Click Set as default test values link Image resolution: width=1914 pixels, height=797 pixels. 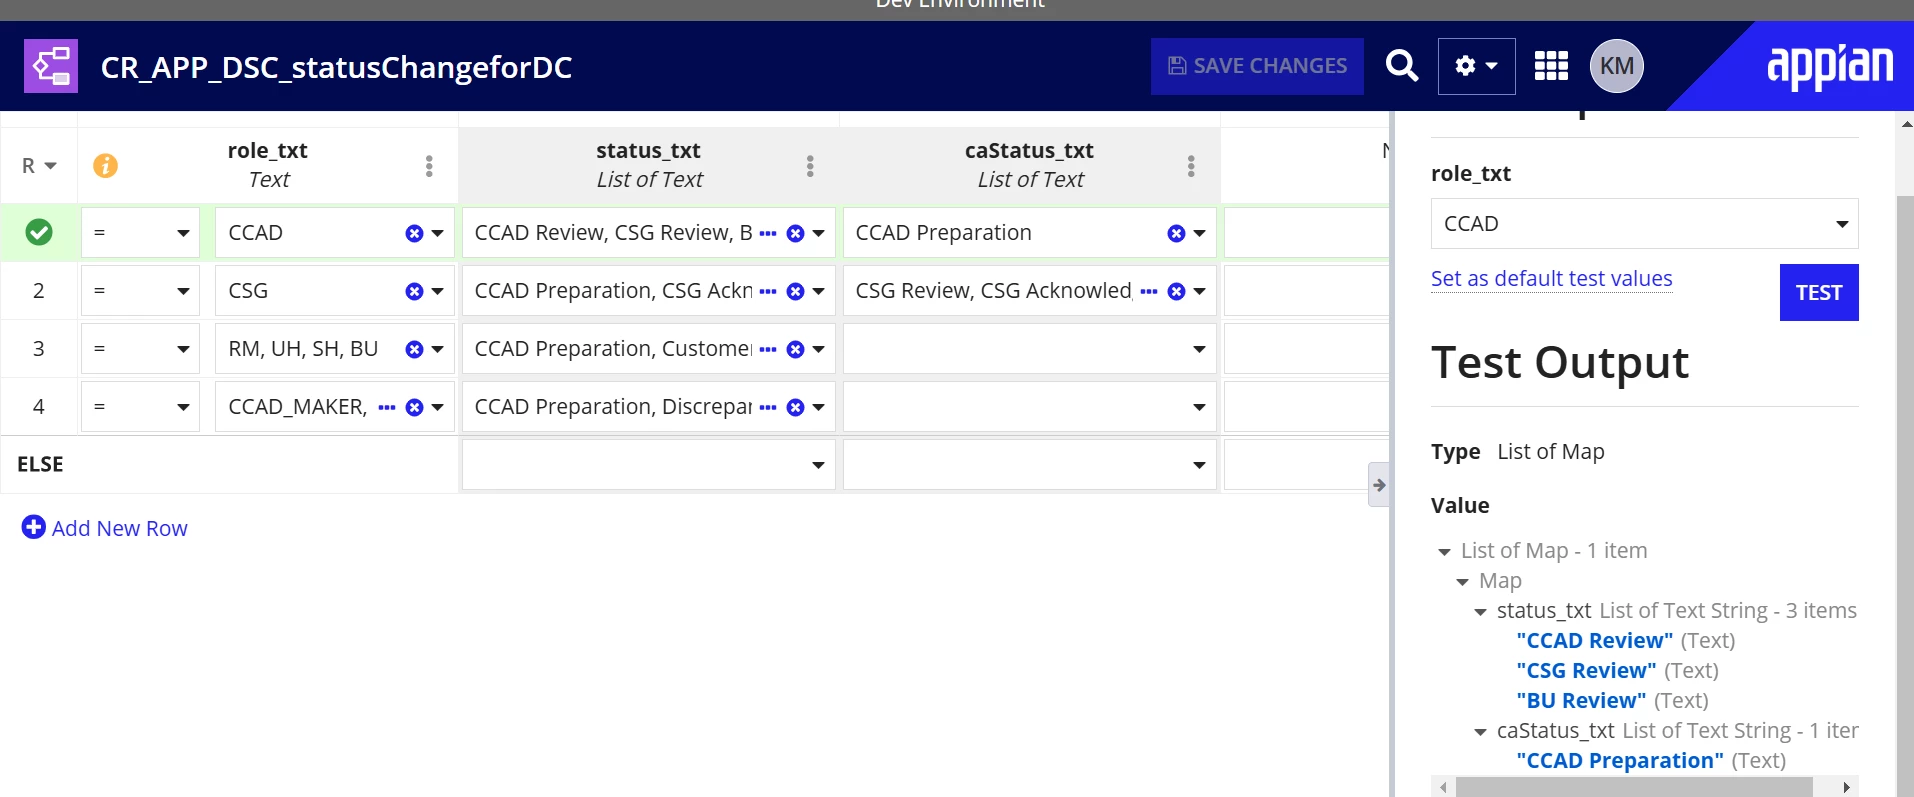coord(1551,278)
